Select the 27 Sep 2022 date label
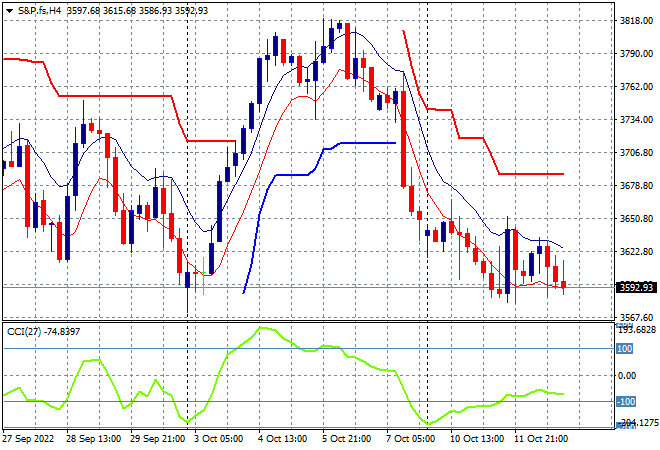This screenshot has height=450, width=660. click(x=28, y=439)
